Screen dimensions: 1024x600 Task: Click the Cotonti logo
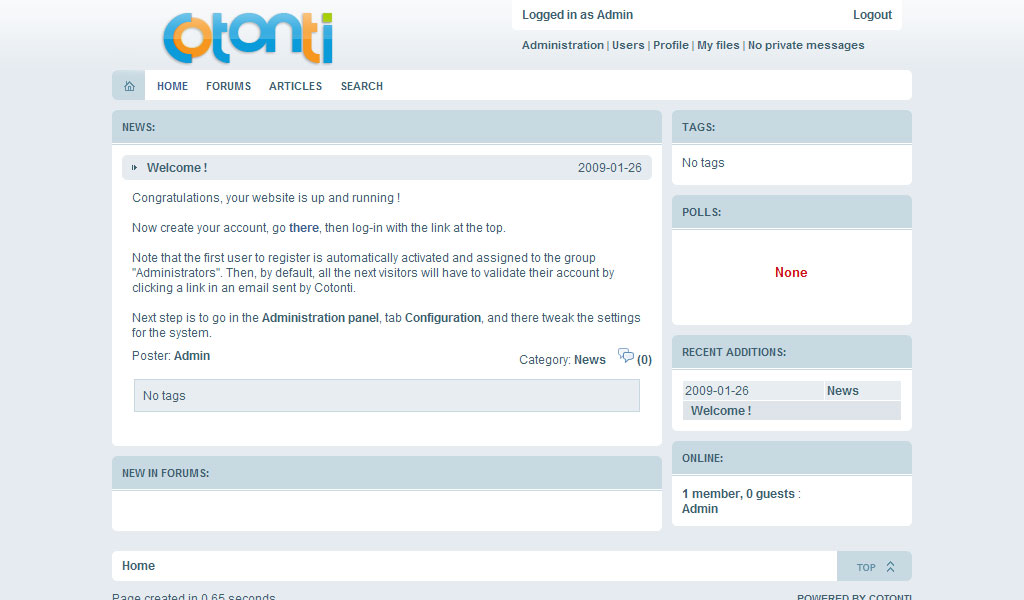247,38
